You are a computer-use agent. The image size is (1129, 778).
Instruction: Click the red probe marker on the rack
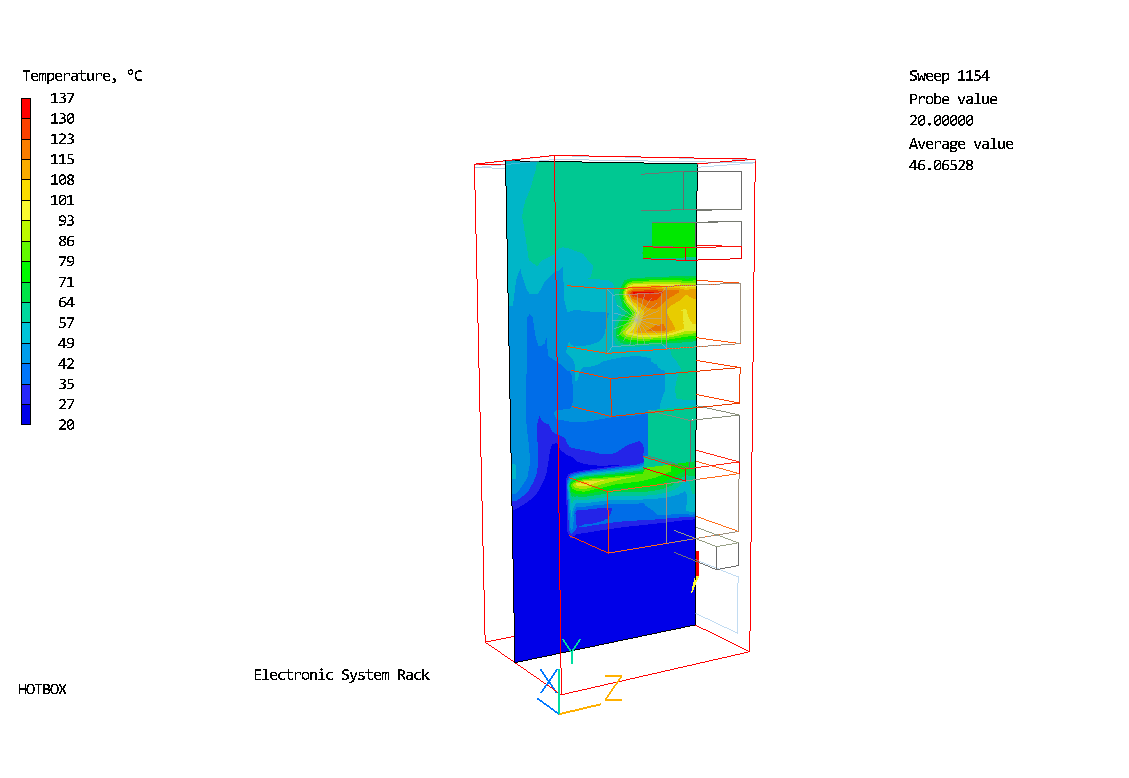pyautogui.click(x=696, y=563)
